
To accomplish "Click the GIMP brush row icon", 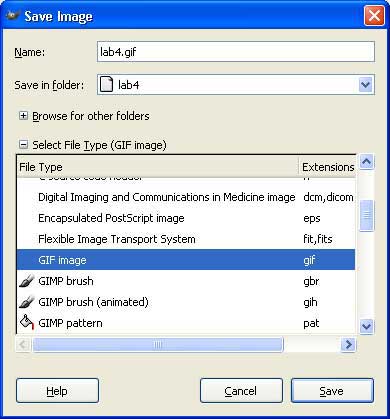I will (x=26, y=281).
